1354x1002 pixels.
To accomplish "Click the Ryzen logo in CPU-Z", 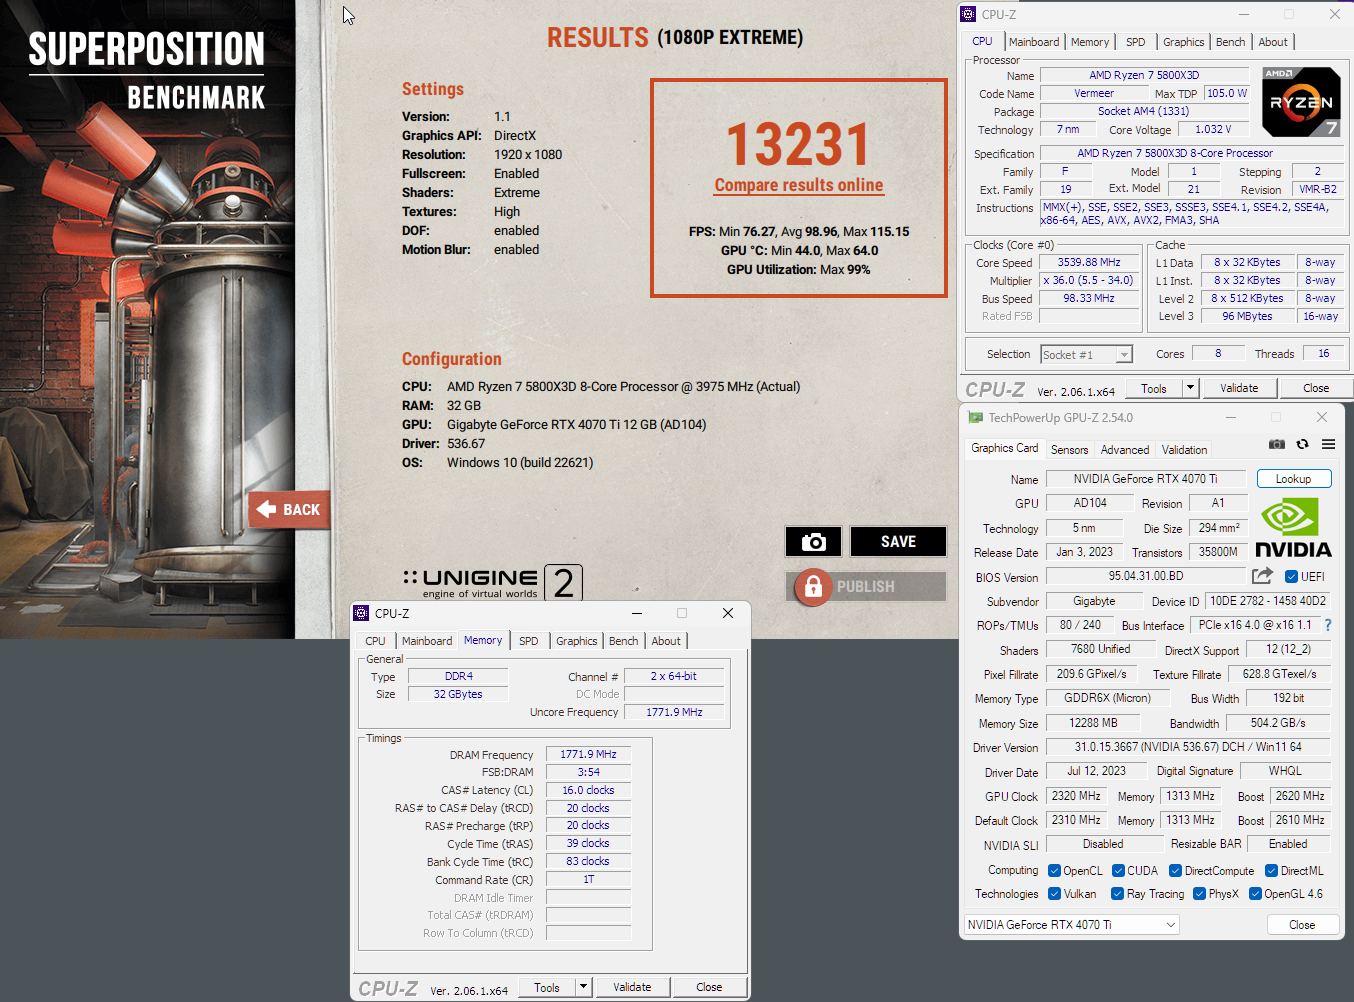I will (x=1301, y=102).
